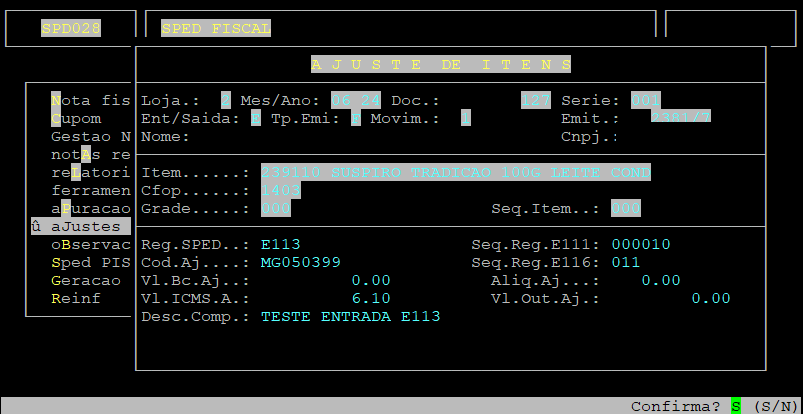803x414 pixels.
Task: Select the Reg.SPED value E113
Action: [x=280, y=244]
